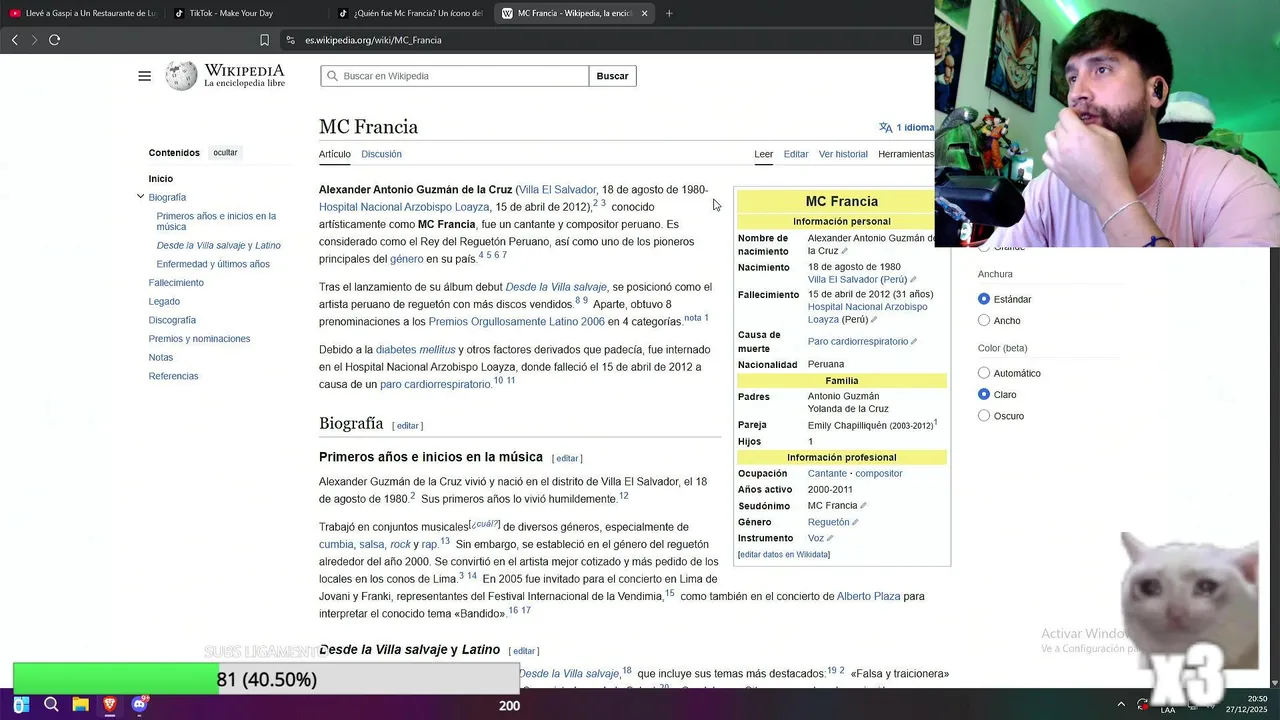The image size is (1280, 720).
Task: Hide the contents sidebar with 'ocultar'
Action: [225, 153]
